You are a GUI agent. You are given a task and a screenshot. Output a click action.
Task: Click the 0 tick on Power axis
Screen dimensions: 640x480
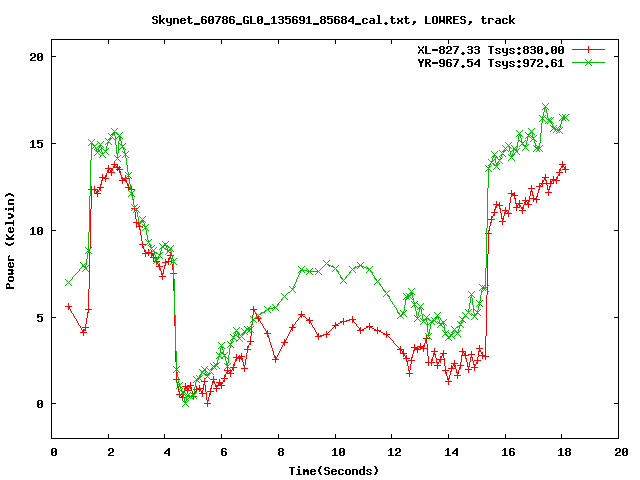[x=40, y=404]
